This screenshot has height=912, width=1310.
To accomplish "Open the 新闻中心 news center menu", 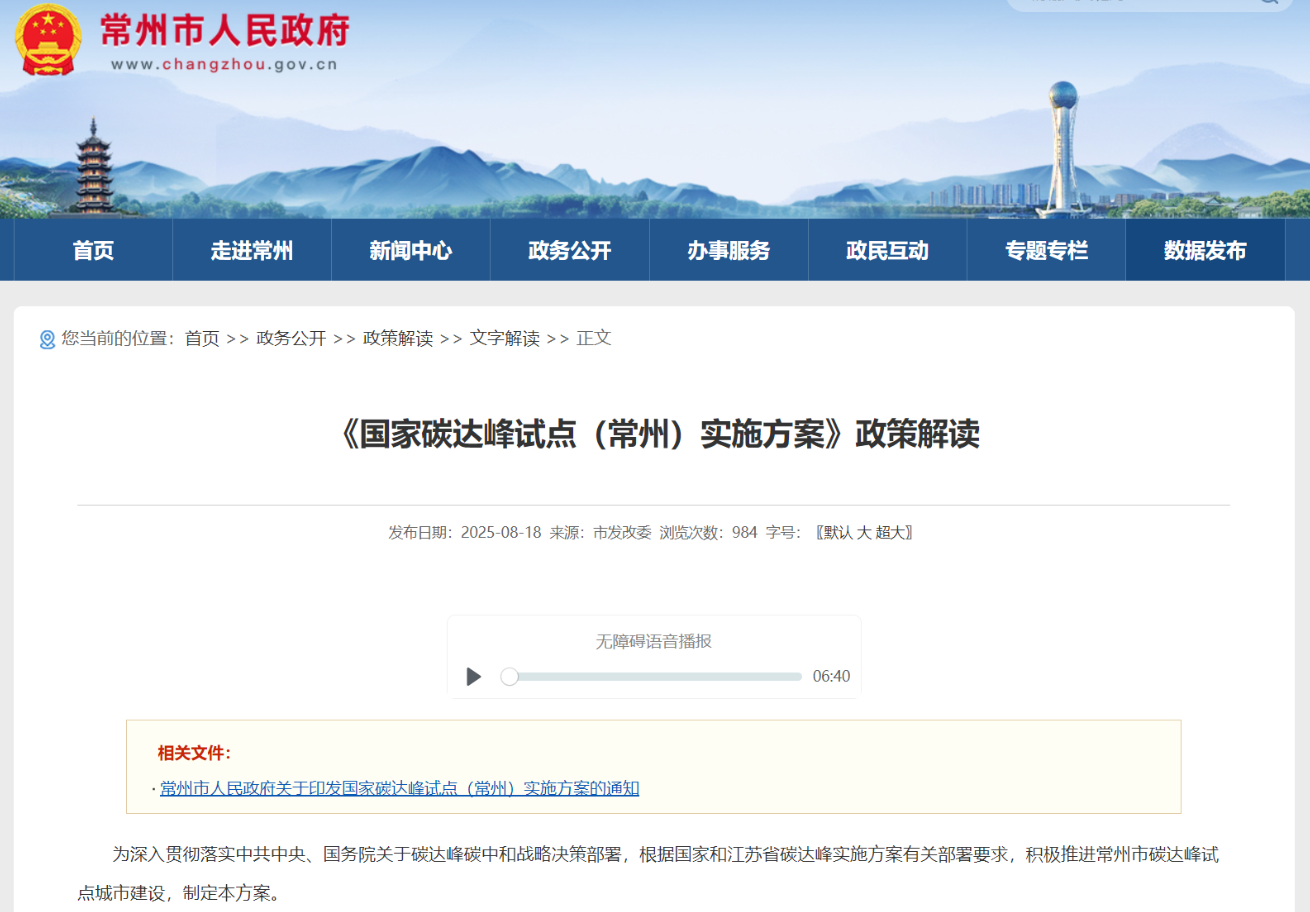I will click(x=410, y=250).
